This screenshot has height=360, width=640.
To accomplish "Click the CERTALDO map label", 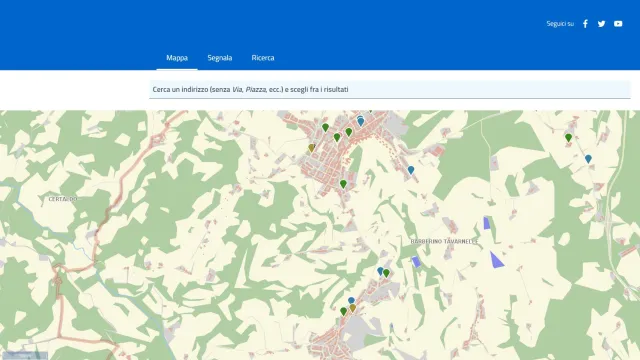I will click(63, 199).
